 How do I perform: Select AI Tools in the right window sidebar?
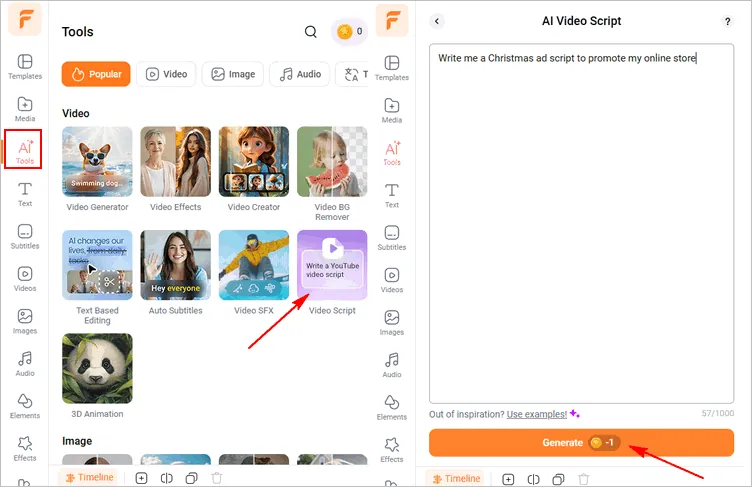[x=392, y=153]
